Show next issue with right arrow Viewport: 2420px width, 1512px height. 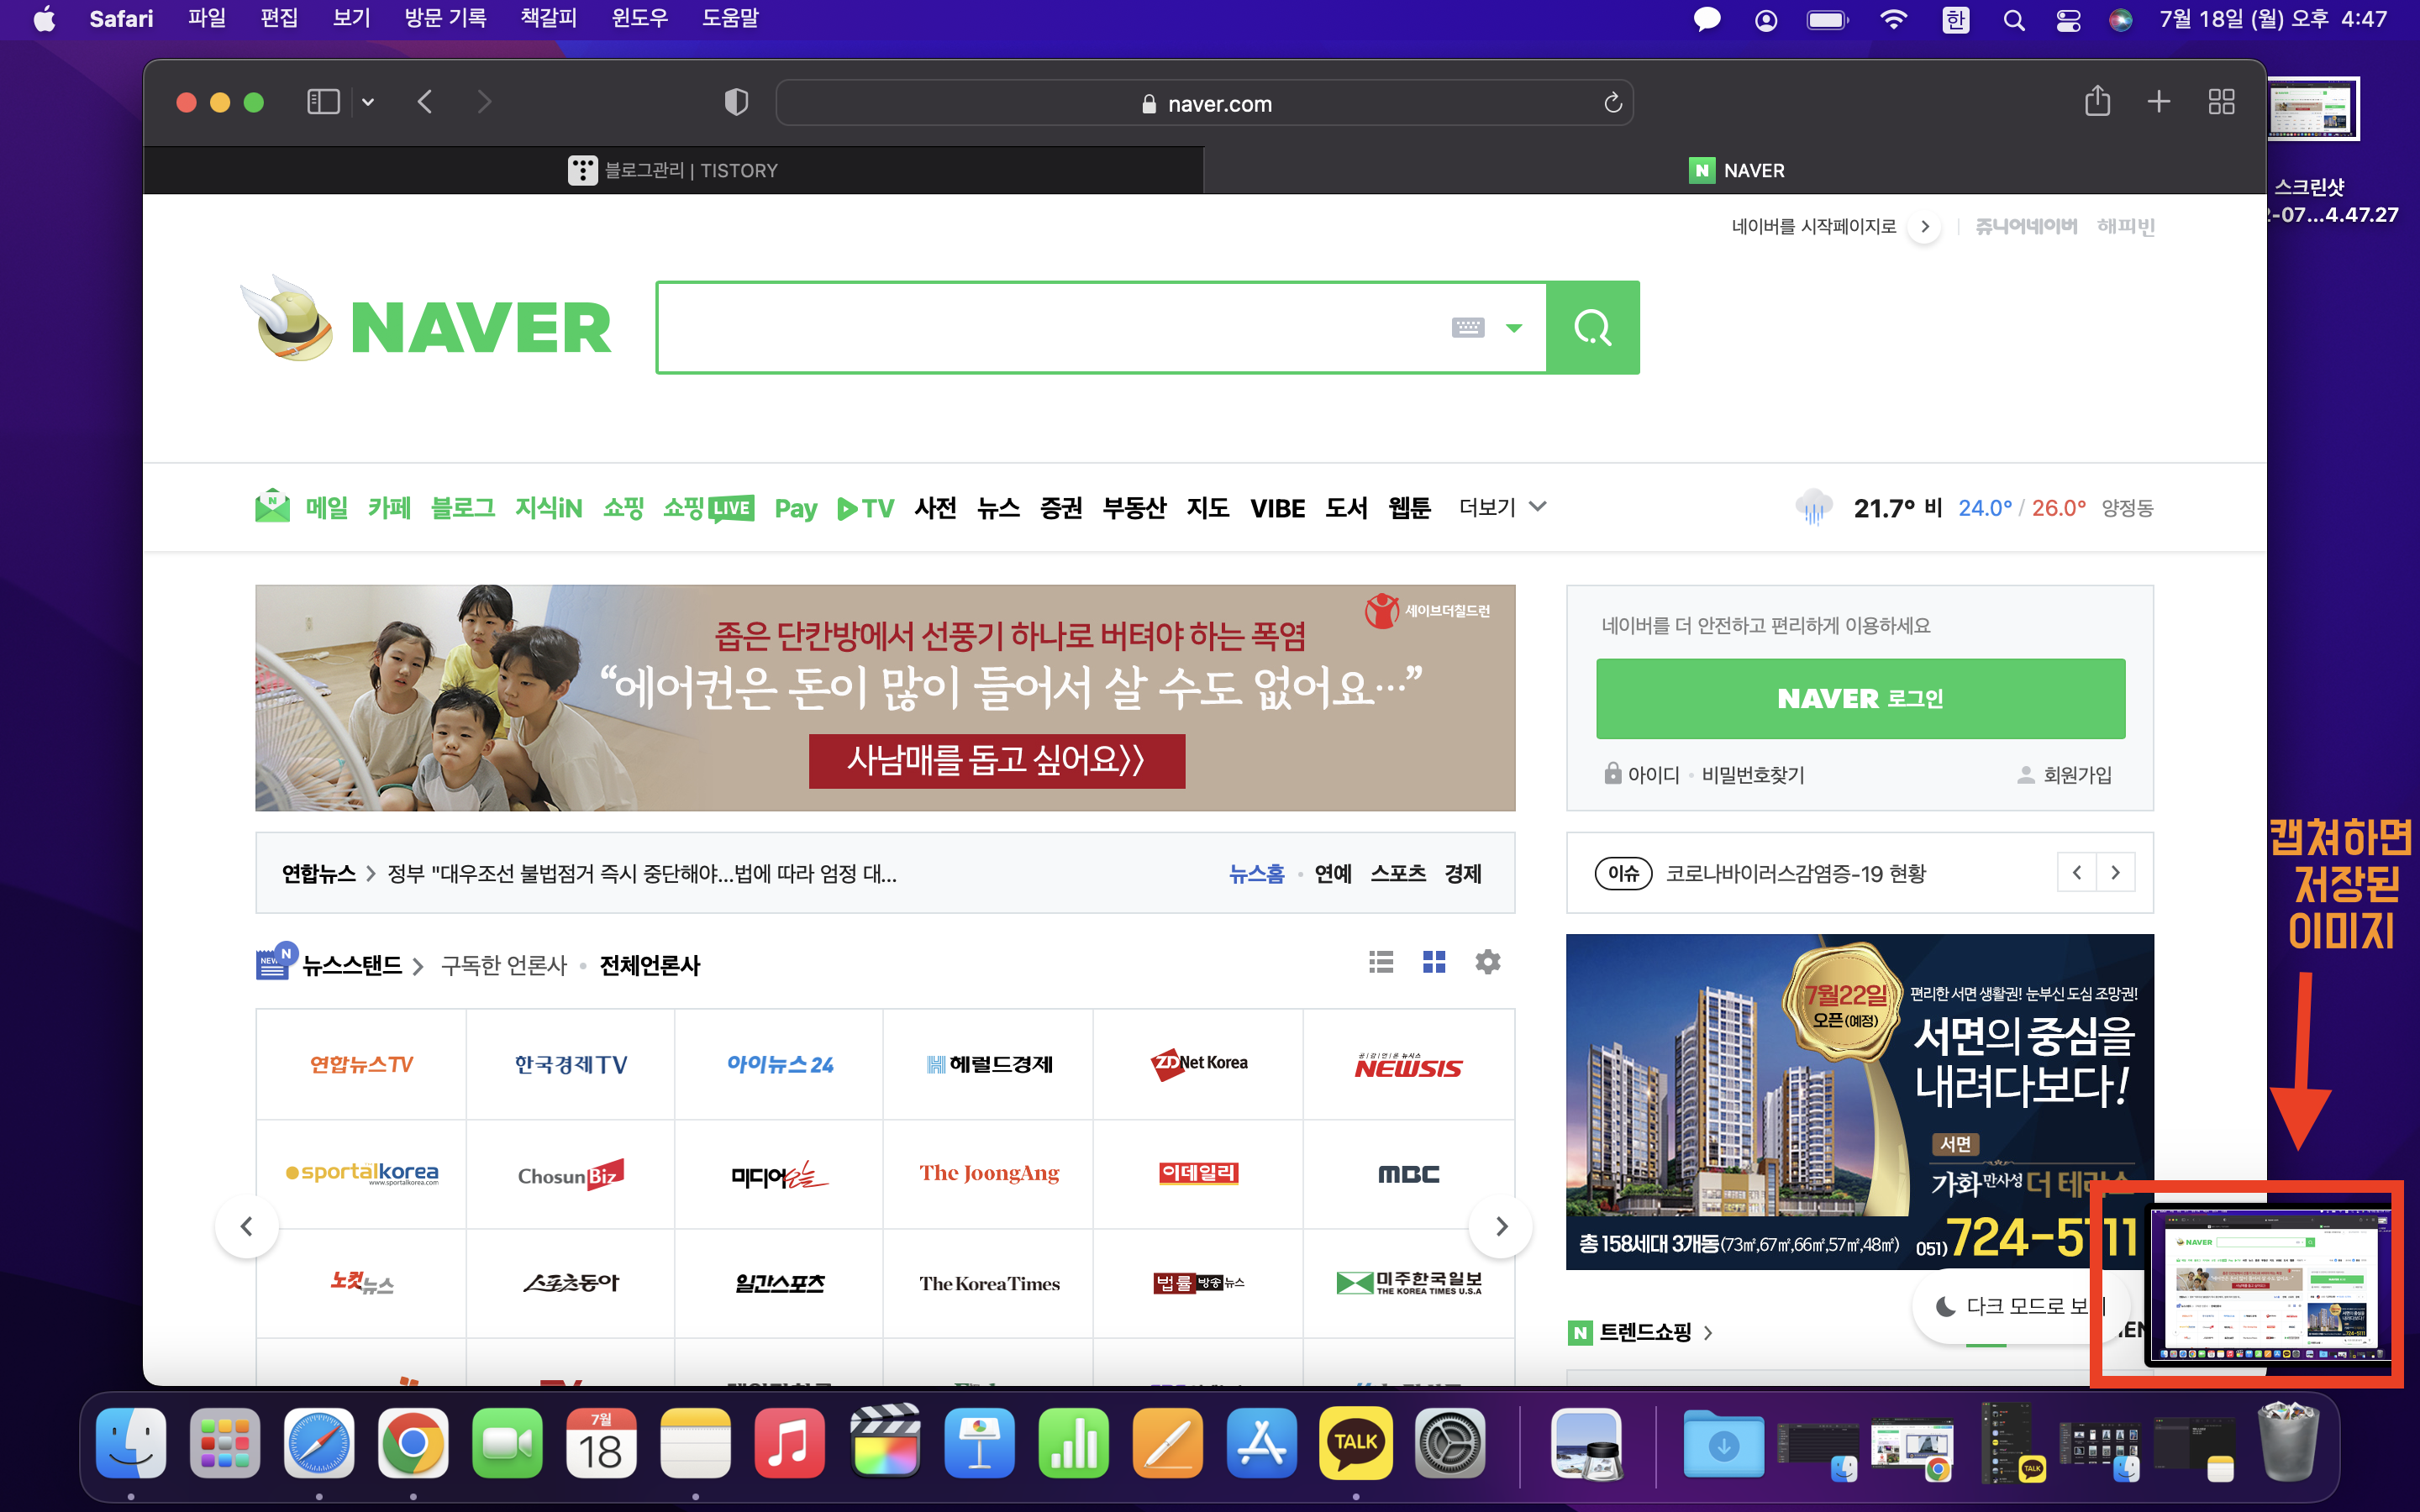point(2115,873)
